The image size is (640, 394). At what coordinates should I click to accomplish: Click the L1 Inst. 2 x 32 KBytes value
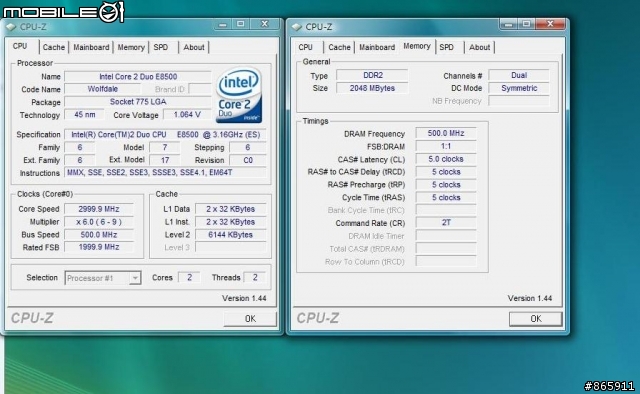pyautogui.click(x=230, y=222)
